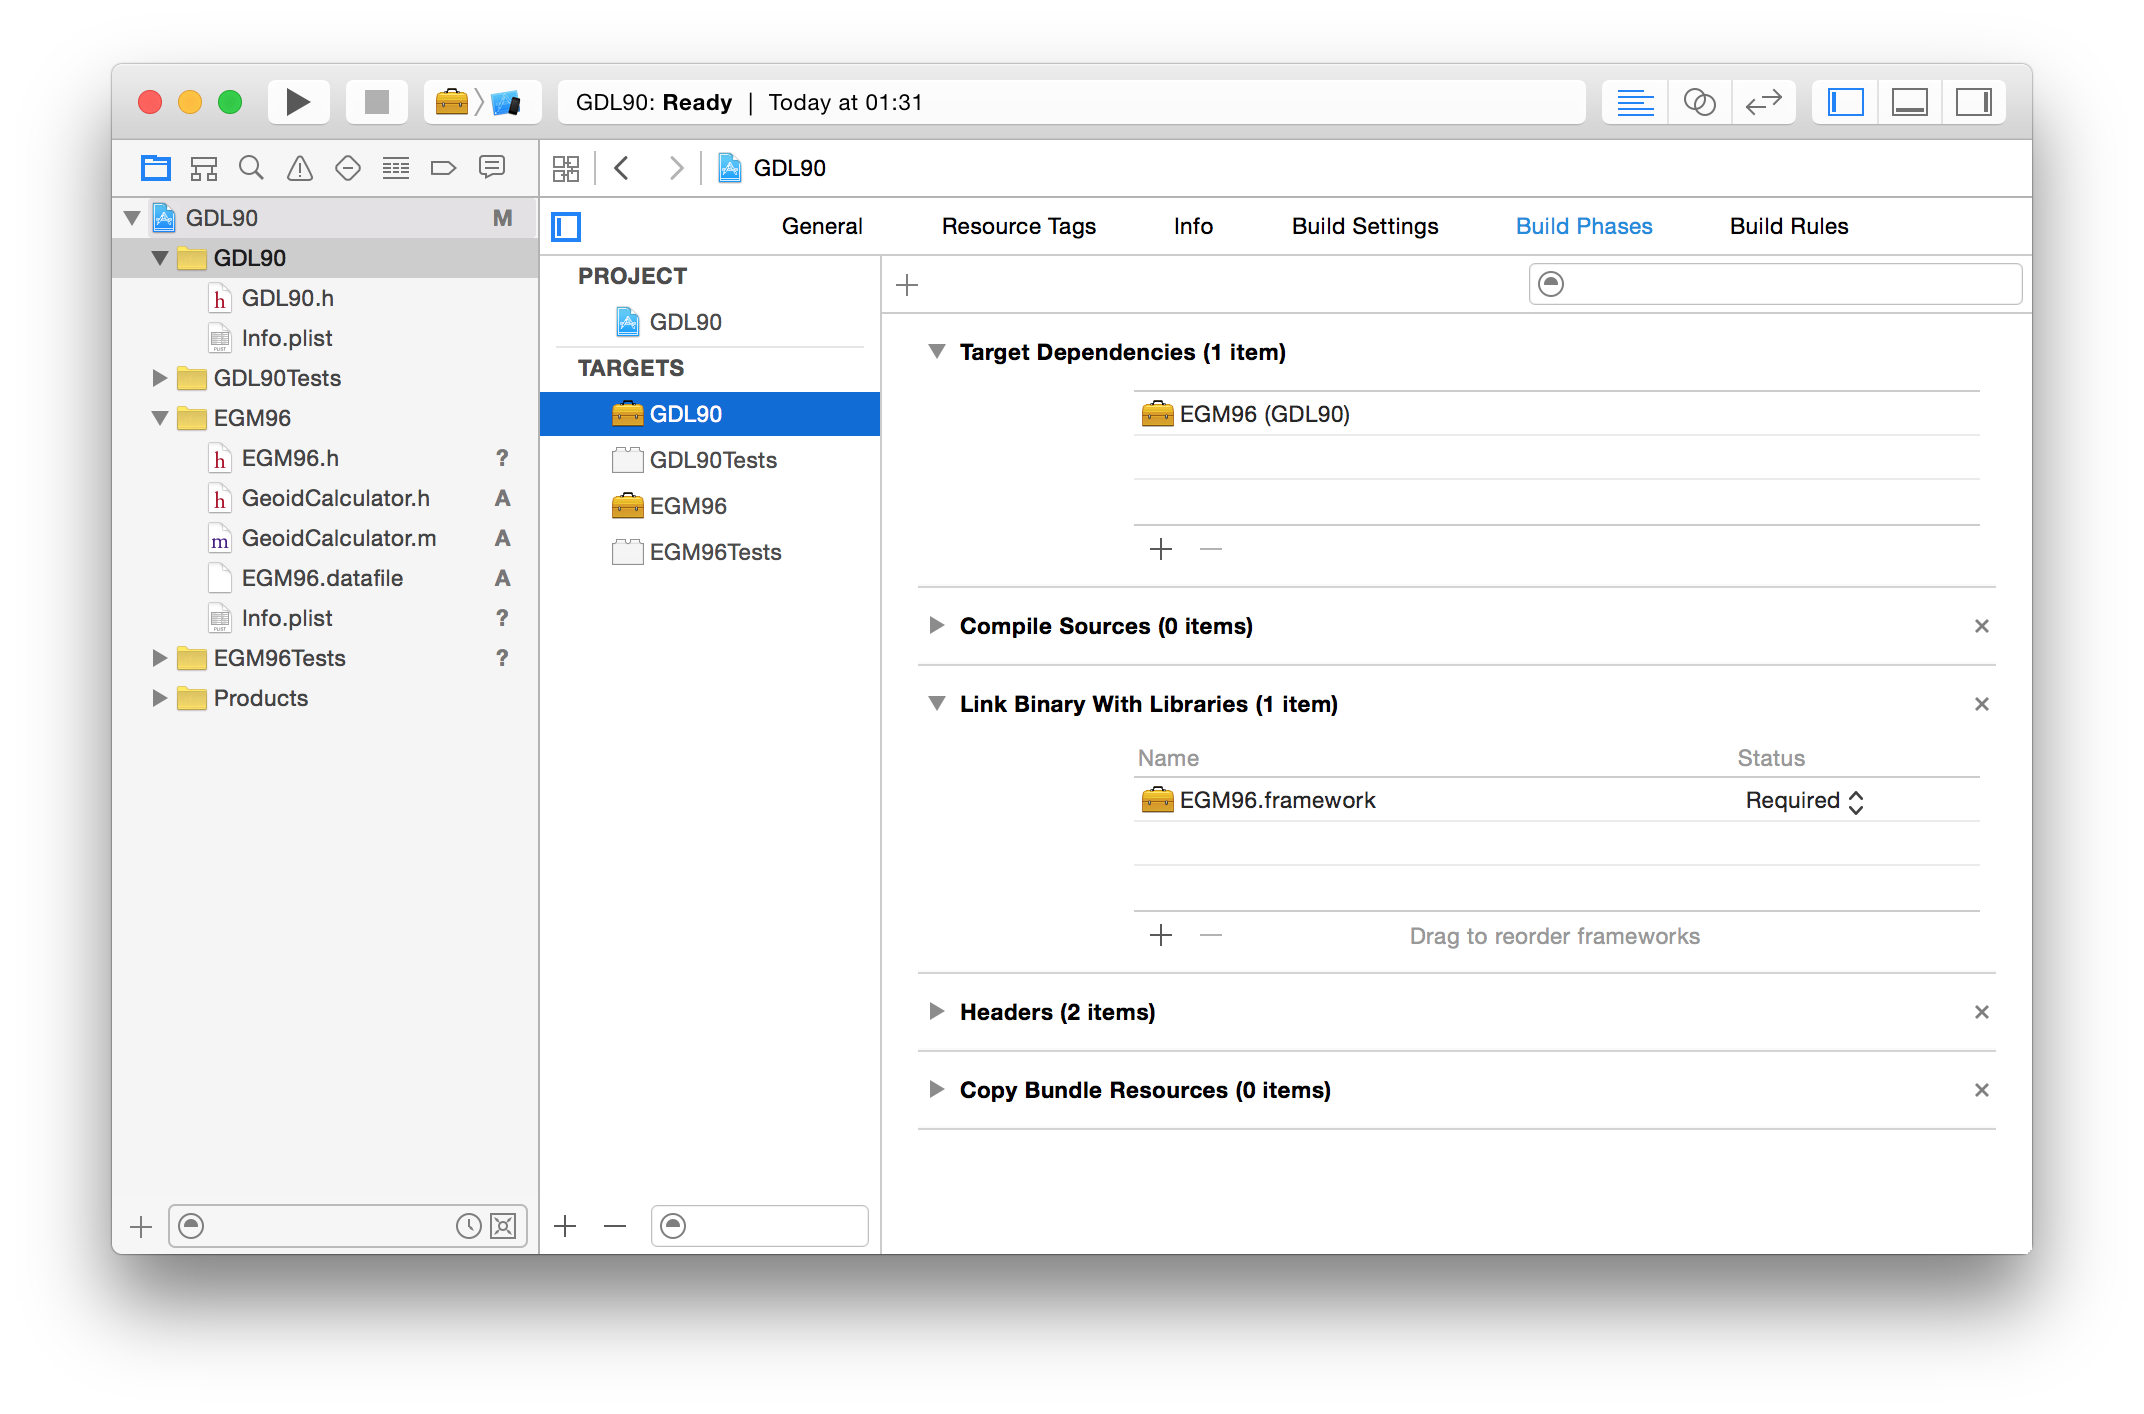Screen dimensions: 2144x1414
Task: Show the Assistant editor overlapping circles
Action: click(x=1699, y=102)
